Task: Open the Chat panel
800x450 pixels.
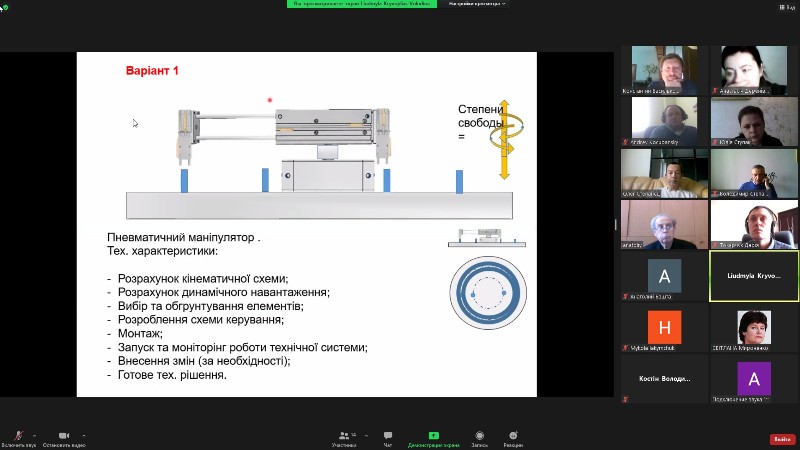Action: coord(388,436)
